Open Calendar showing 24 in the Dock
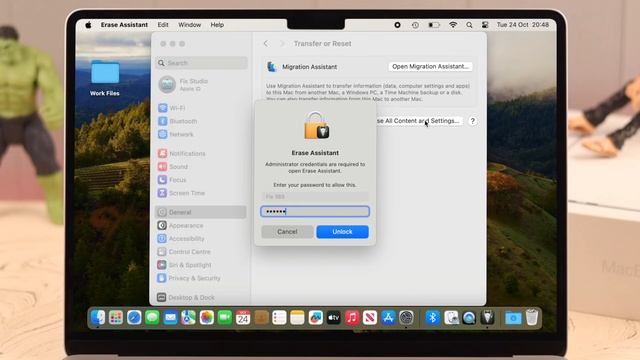The width and height of the screenshot is (640, 360). tap(243, 318)
